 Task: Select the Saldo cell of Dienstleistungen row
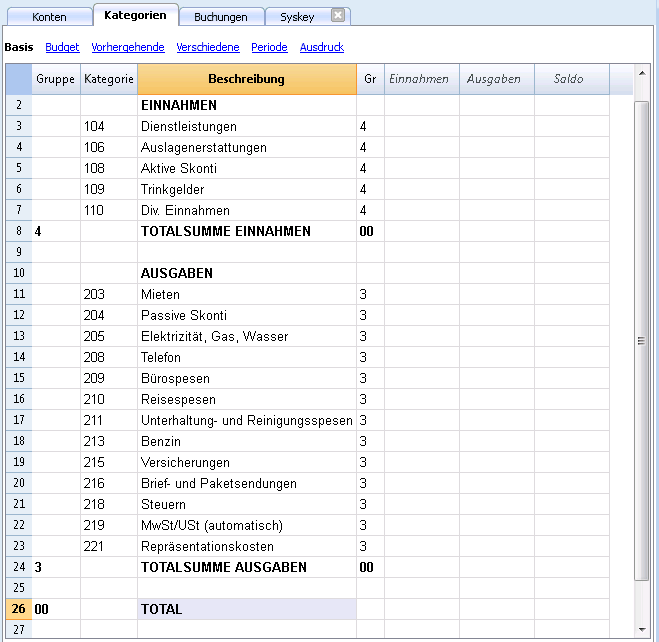click(572, 126)
